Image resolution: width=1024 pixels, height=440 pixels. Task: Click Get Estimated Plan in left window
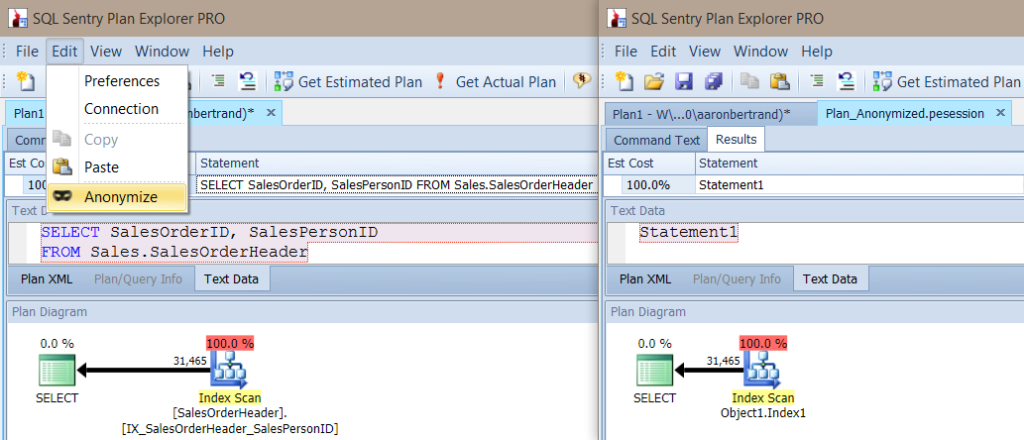(x=349, y=82)
